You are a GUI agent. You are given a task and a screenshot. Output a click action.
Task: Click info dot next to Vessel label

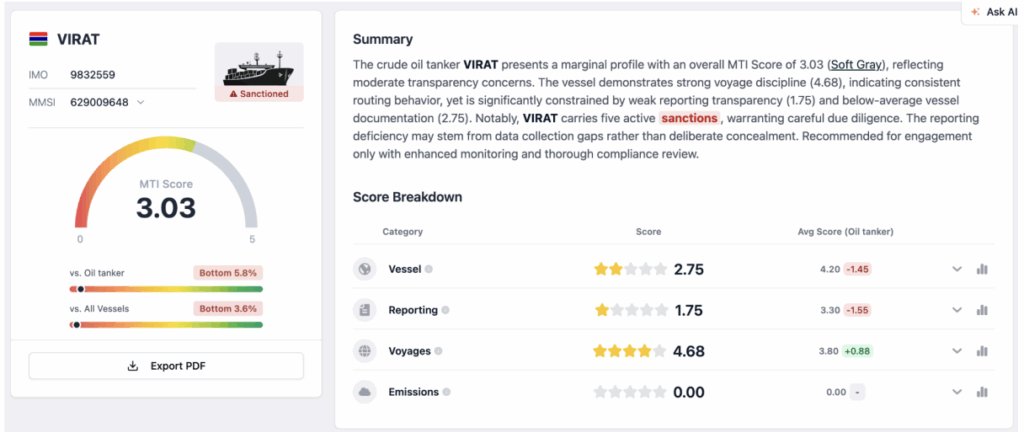coord(429,269)
